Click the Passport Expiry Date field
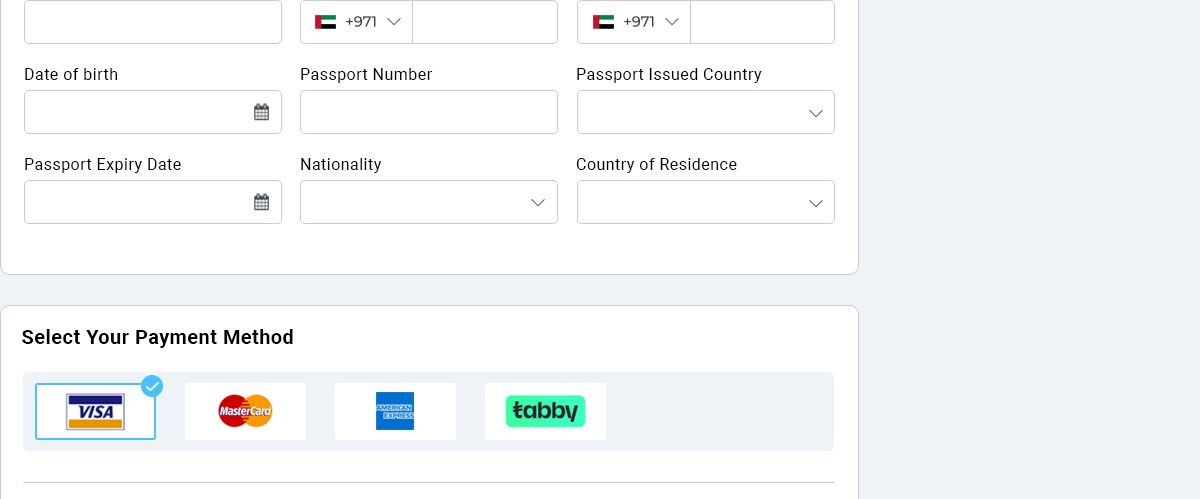The width and height of the screenshot is (1200, 499). pos(135,202)
